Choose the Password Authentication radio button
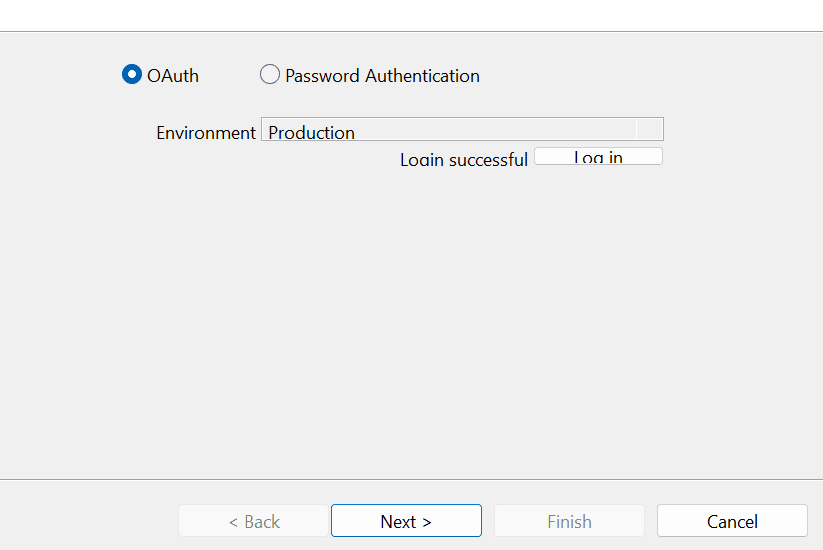This screenshot has height=550, width=823. click(270, 75)
